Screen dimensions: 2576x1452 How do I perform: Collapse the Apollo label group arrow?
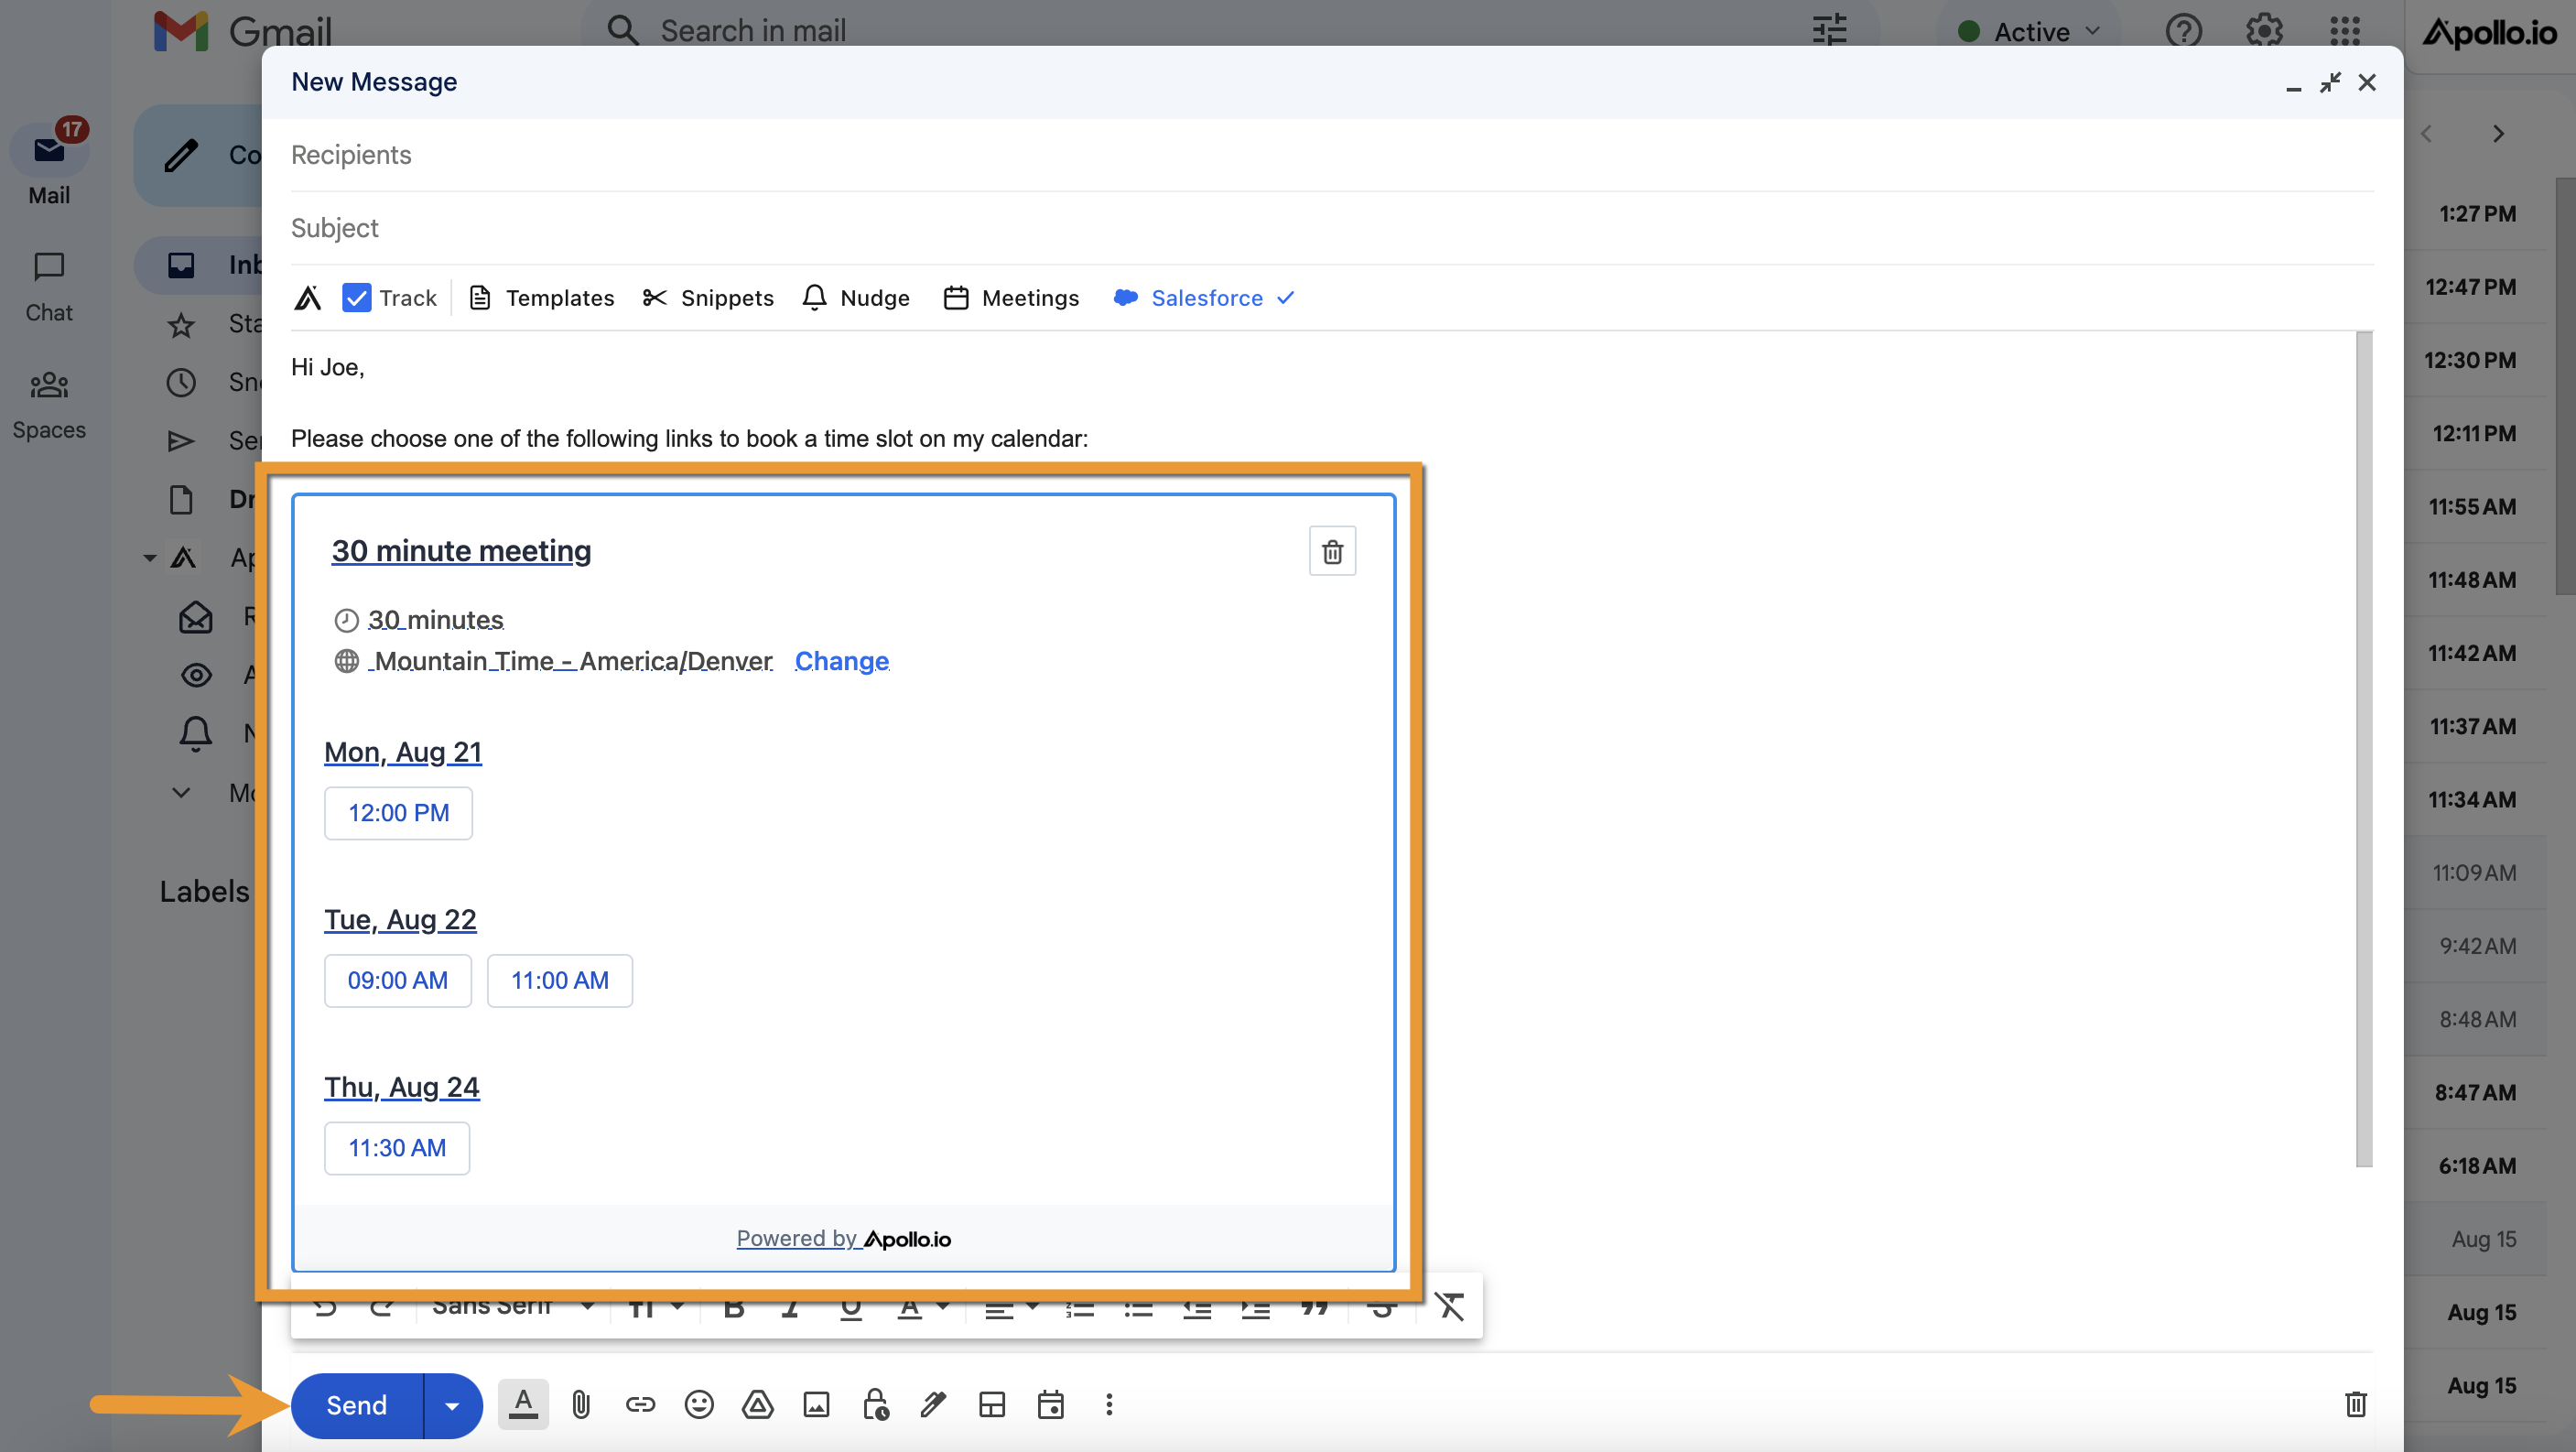150,558
